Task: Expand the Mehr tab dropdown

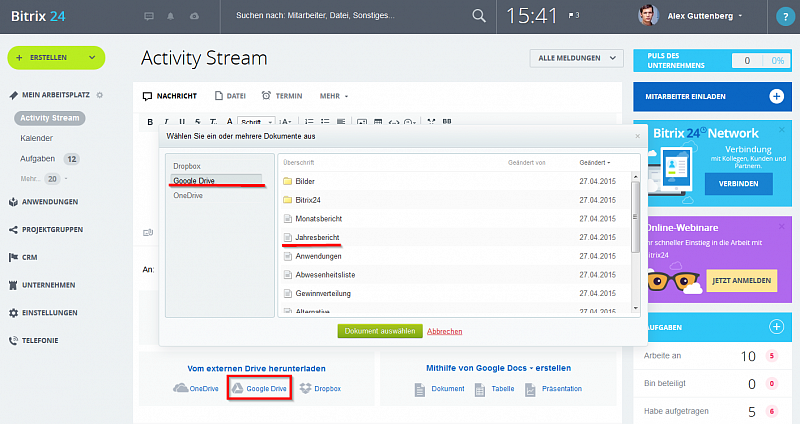Action: point(334,96)
